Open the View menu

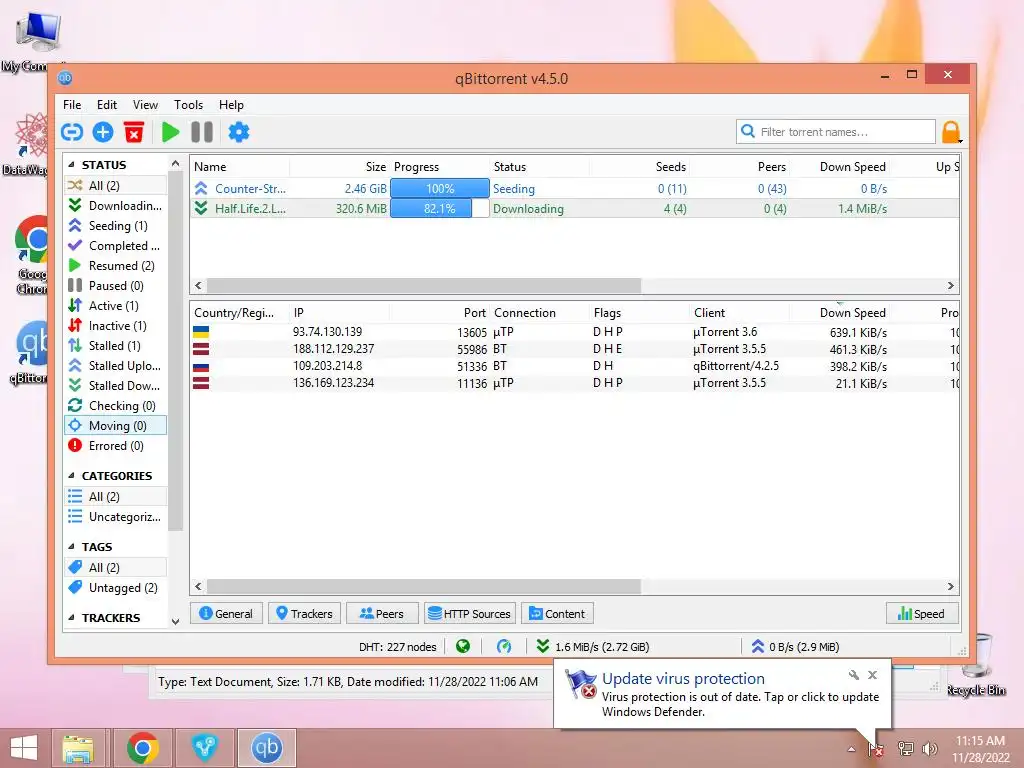(145, 105)
